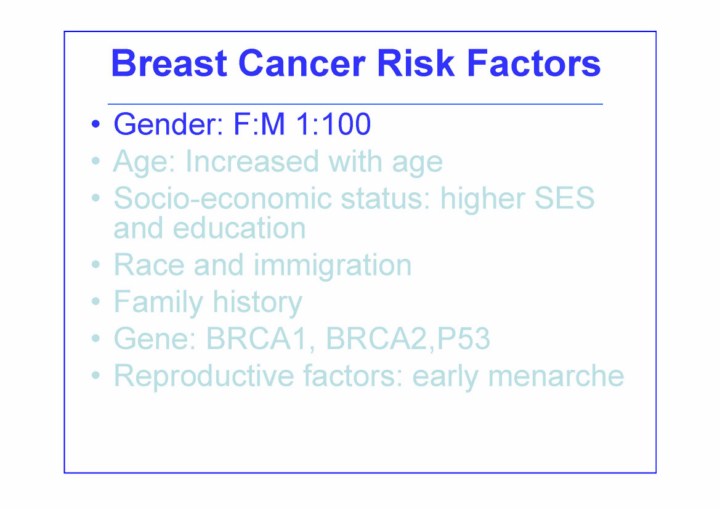The width and height of the screenshot is (720, 509).
Task: Click the words and education on the wrapped line
Action: [x=209, y=228]
